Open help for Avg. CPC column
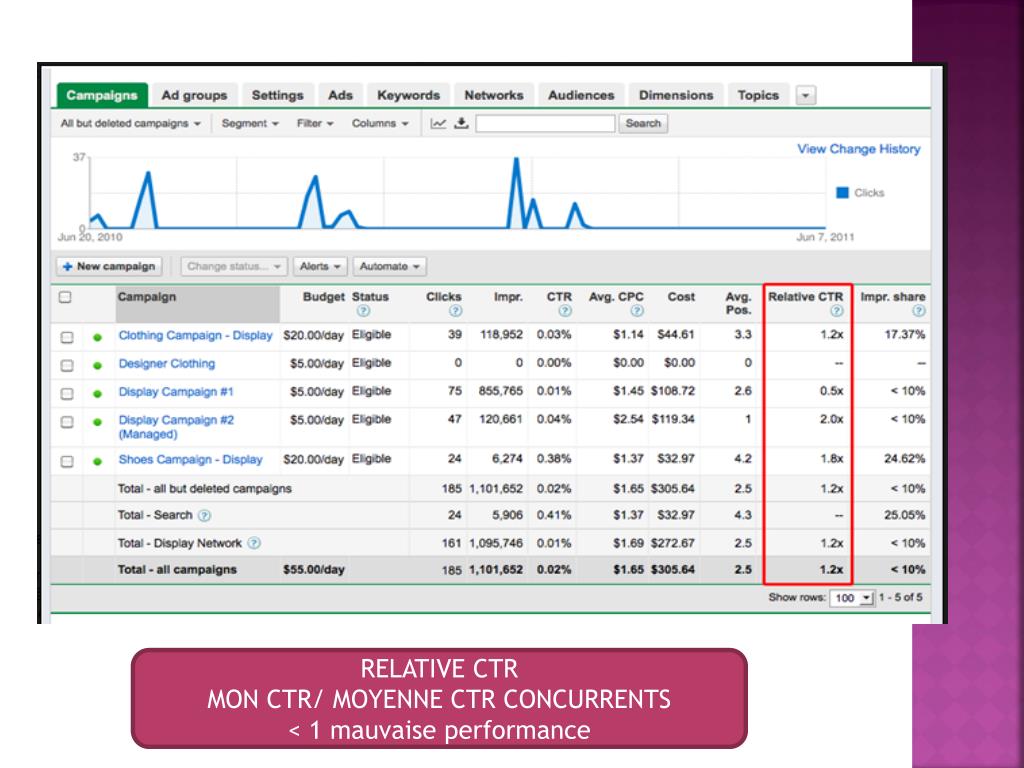This screenshot has height=768, width=1024. pyautogui.click(x=637, y=311)
